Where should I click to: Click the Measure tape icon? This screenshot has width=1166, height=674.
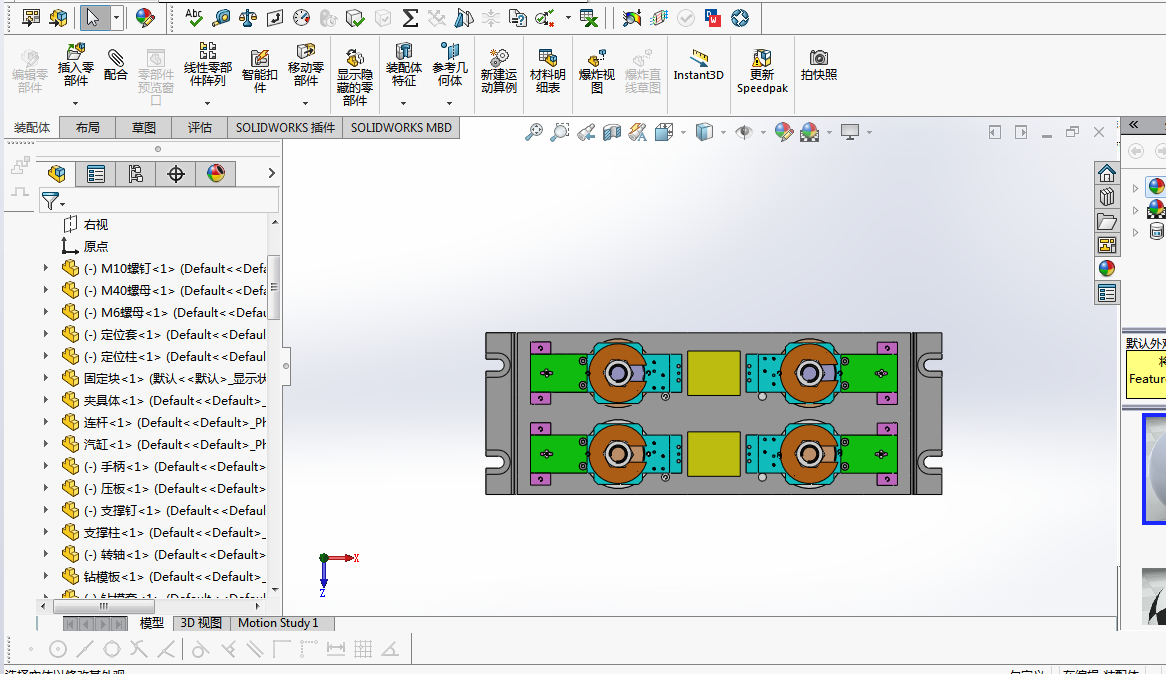click(221, 18)
